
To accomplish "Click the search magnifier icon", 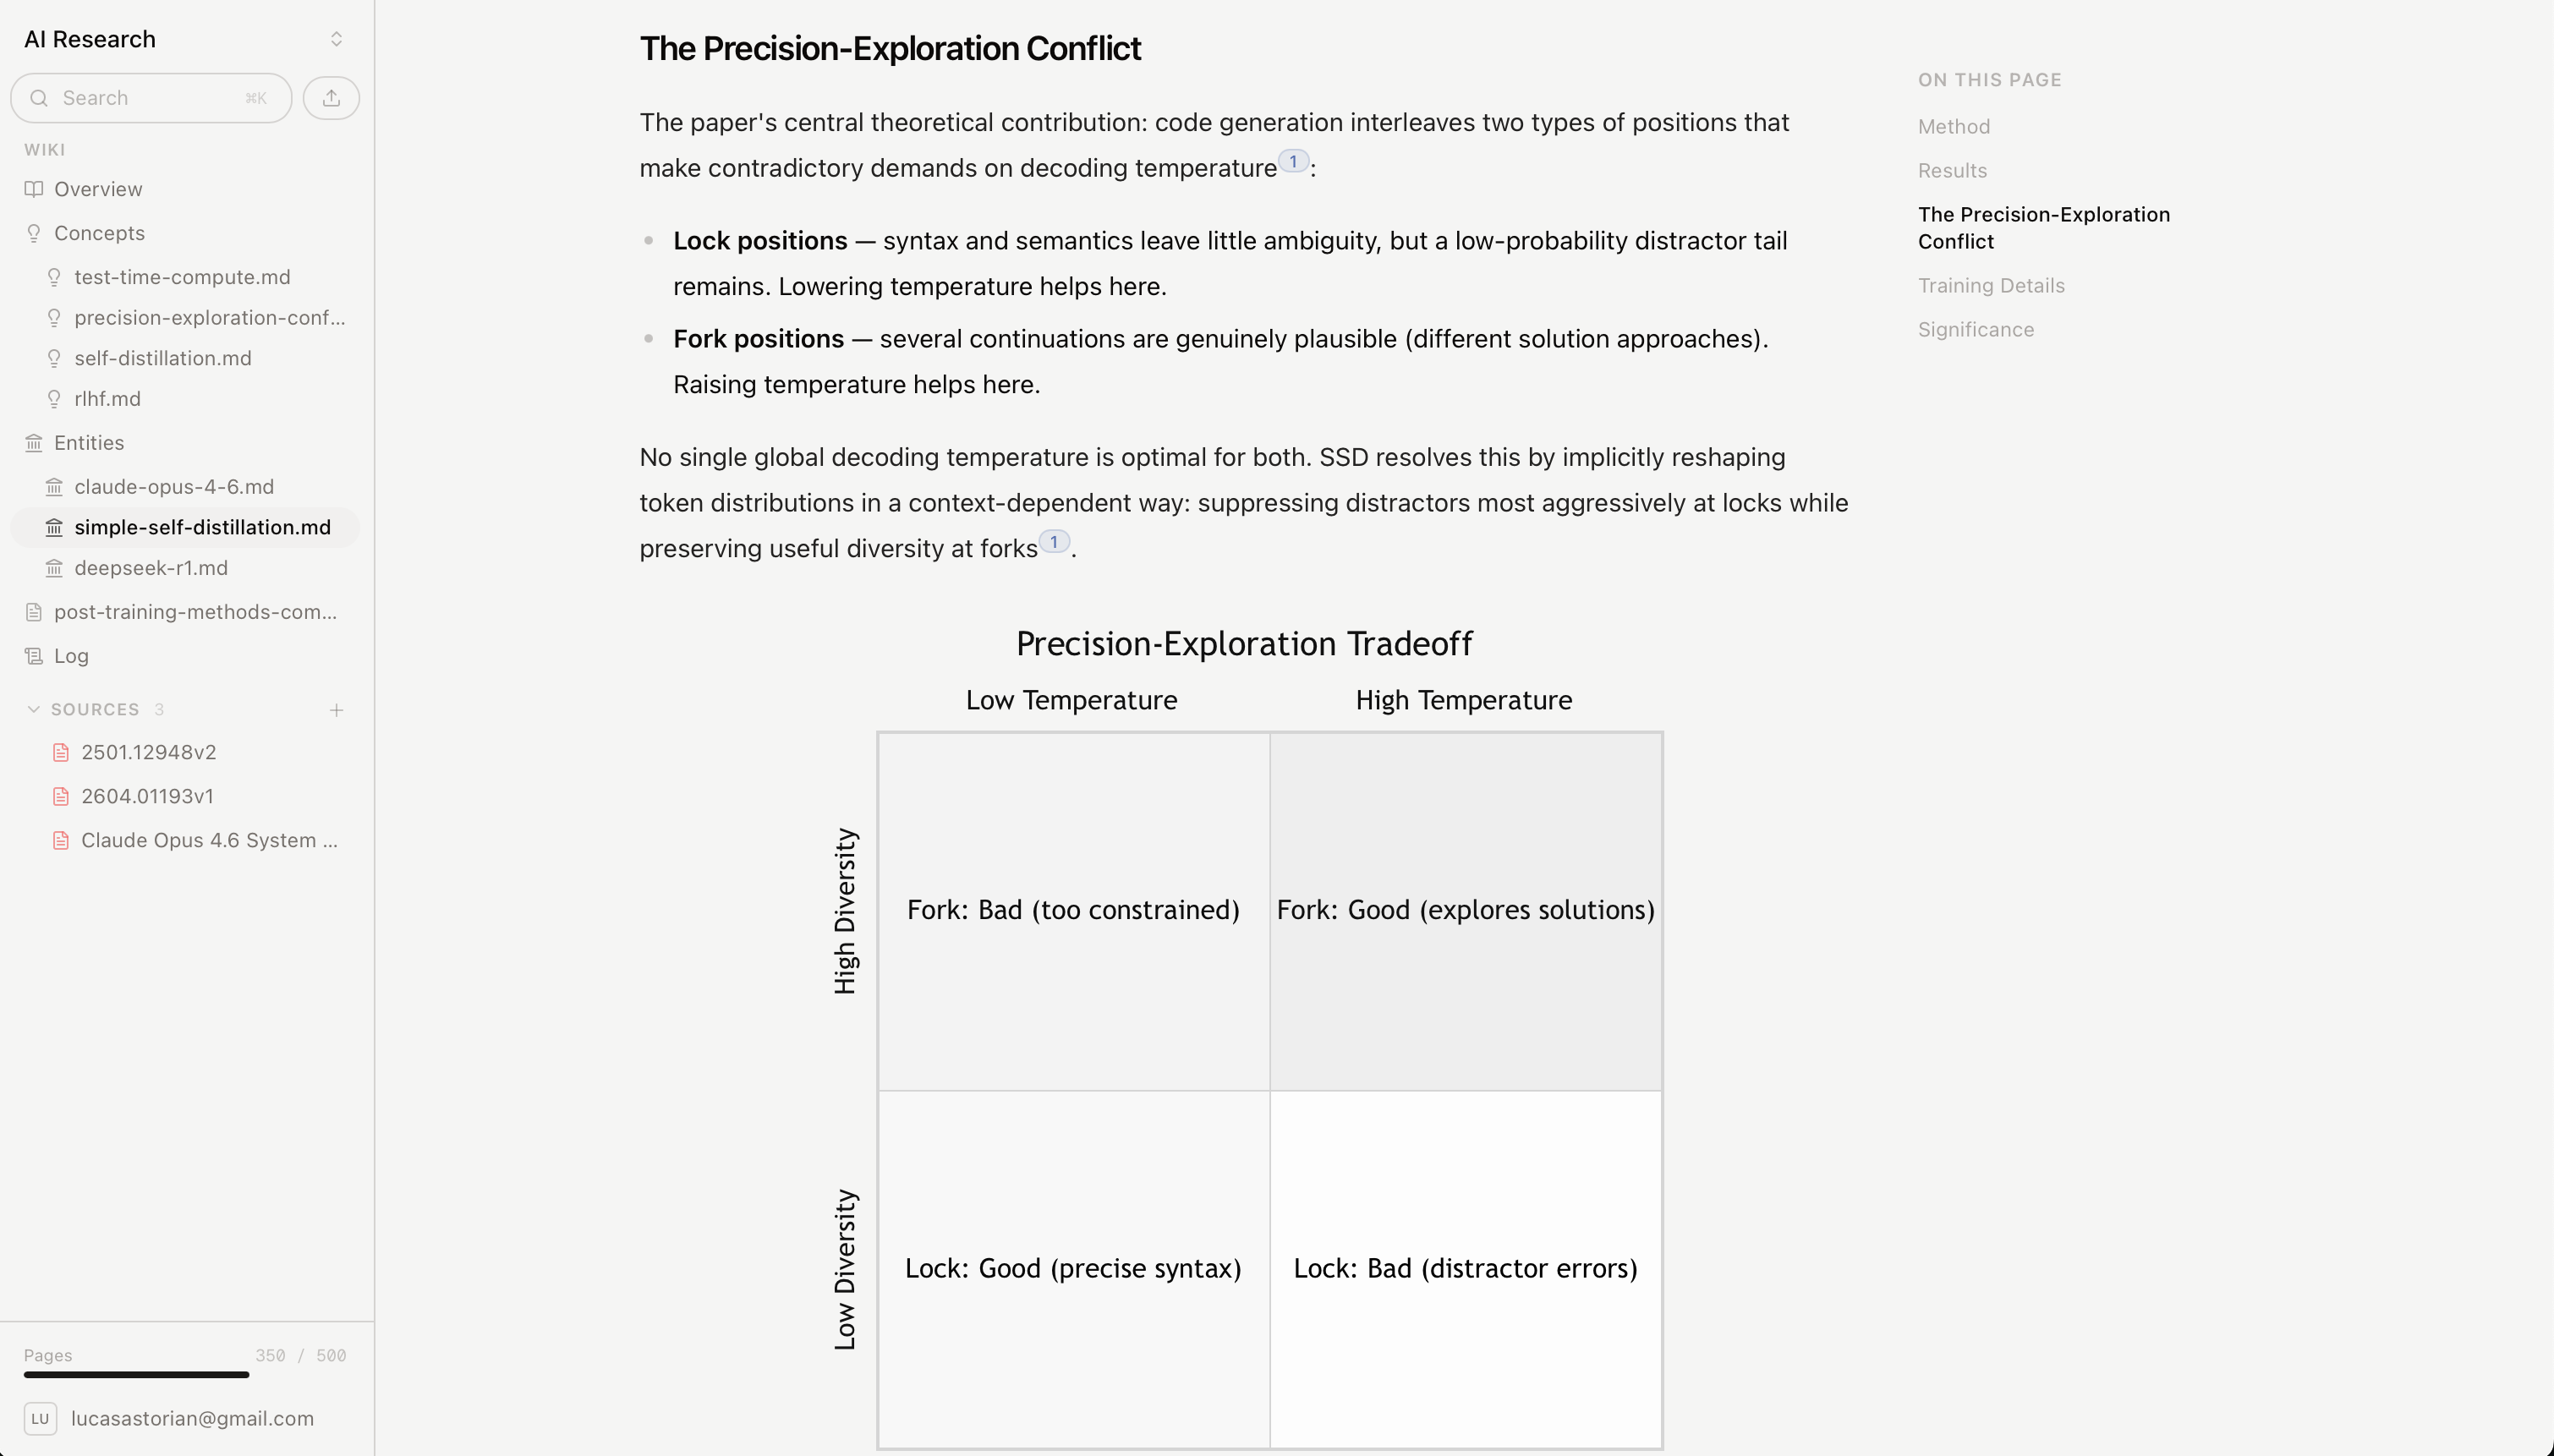I will pyautogui.click(x=40, y=97).
